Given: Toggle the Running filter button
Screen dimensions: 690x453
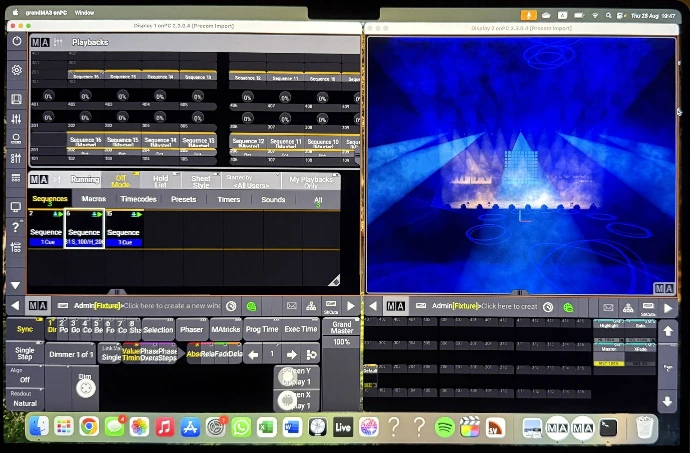Looking at the screenshot, I should tap(85, 180).
